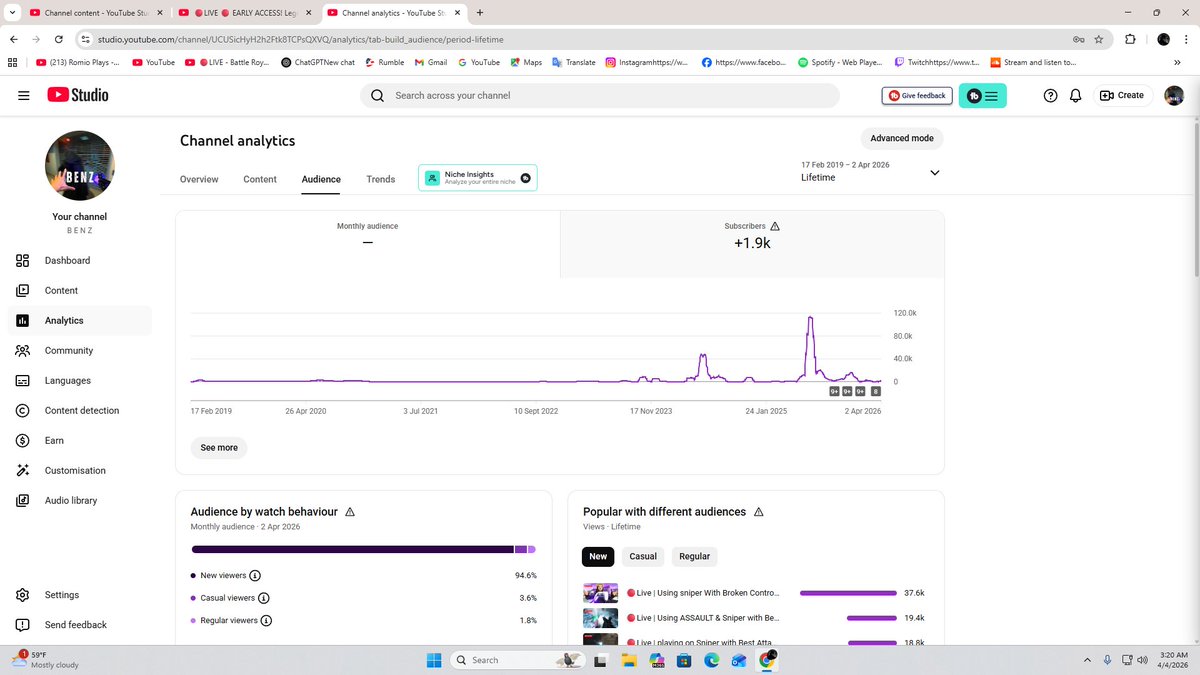
Task: Click the See more button
Action: [219, 448]
